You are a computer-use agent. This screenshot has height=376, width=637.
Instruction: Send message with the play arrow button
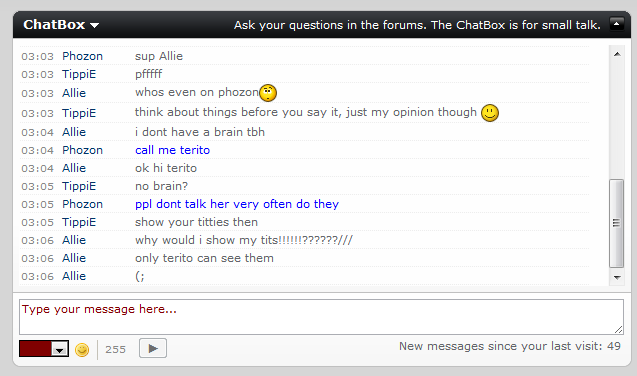(153, 348)
